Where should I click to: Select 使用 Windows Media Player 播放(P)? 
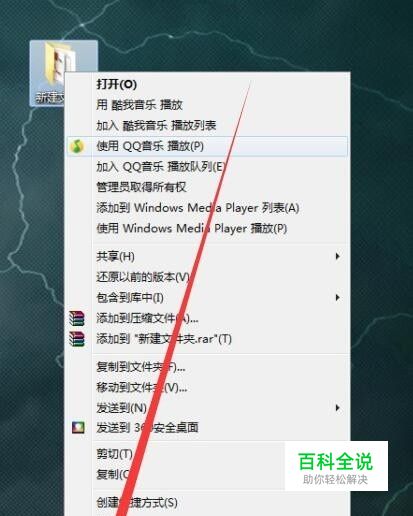pos(192,229)
